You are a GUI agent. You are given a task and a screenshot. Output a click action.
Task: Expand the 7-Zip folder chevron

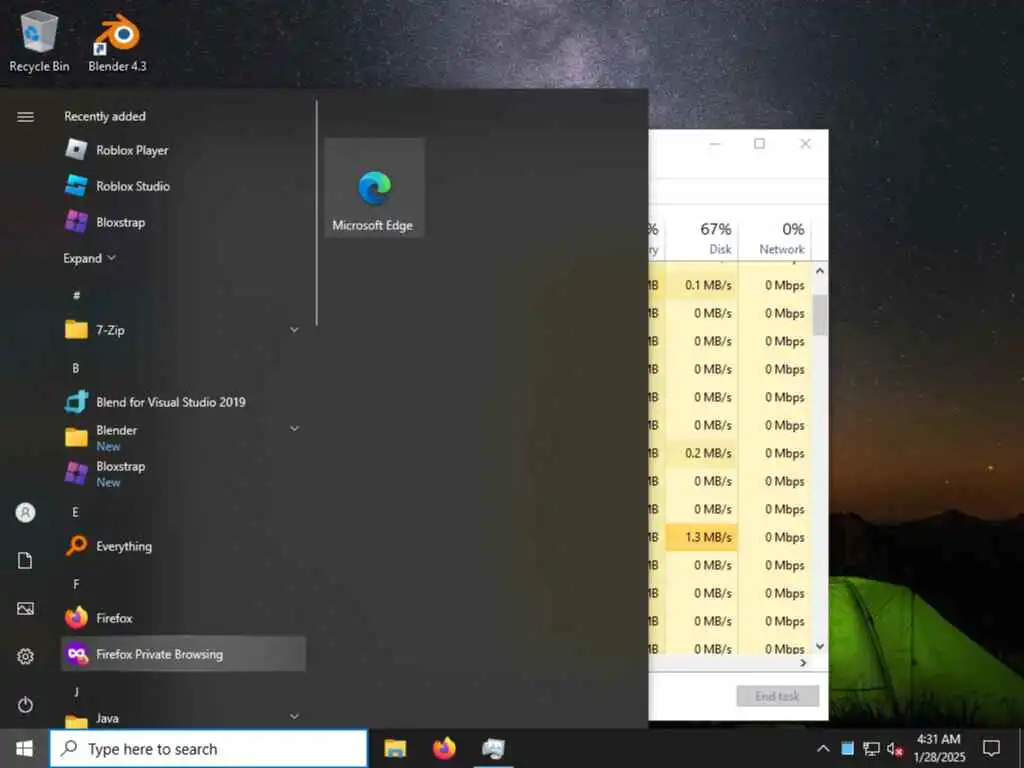click(x=295, y=330)
